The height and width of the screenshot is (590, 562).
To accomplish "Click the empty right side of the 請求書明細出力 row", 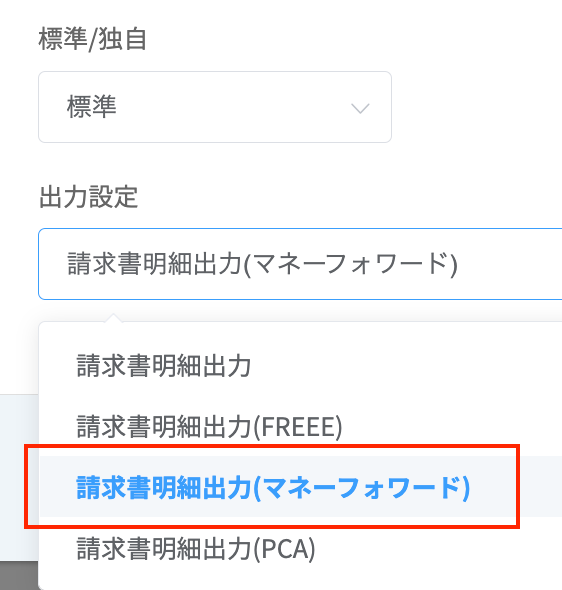I will coord(406,366).
